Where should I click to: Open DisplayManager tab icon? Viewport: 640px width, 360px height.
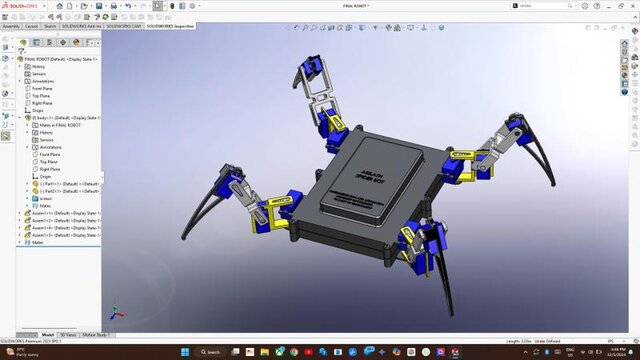click(76, 42)
